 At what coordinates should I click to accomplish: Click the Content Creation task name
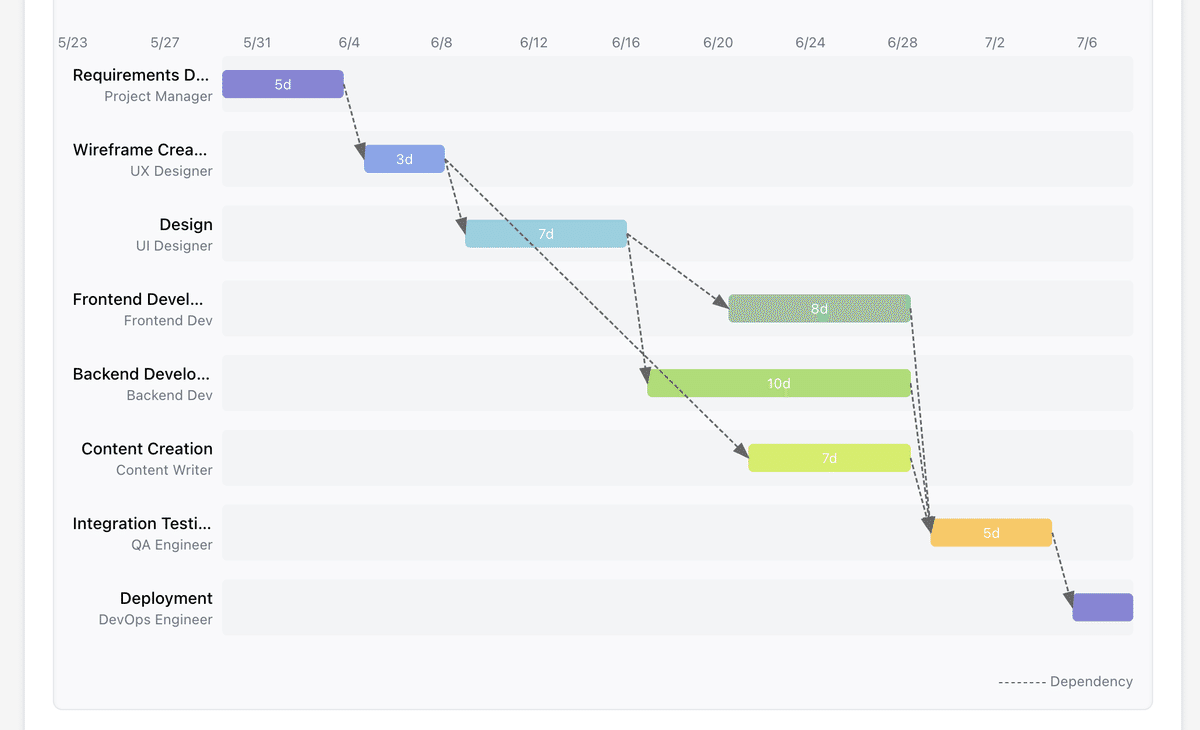(x=147, y=449)
